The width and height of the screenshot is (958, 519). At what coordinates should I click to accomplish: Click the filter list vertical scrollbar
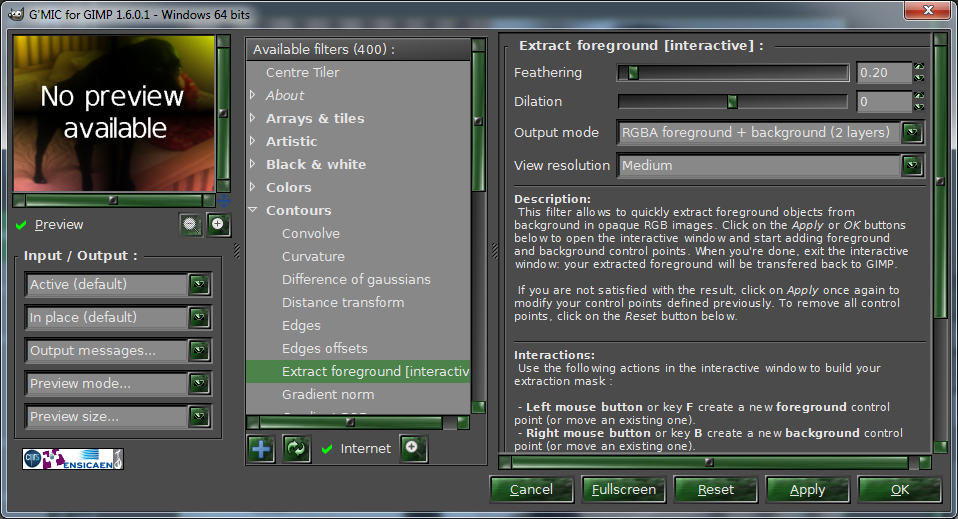478,225
